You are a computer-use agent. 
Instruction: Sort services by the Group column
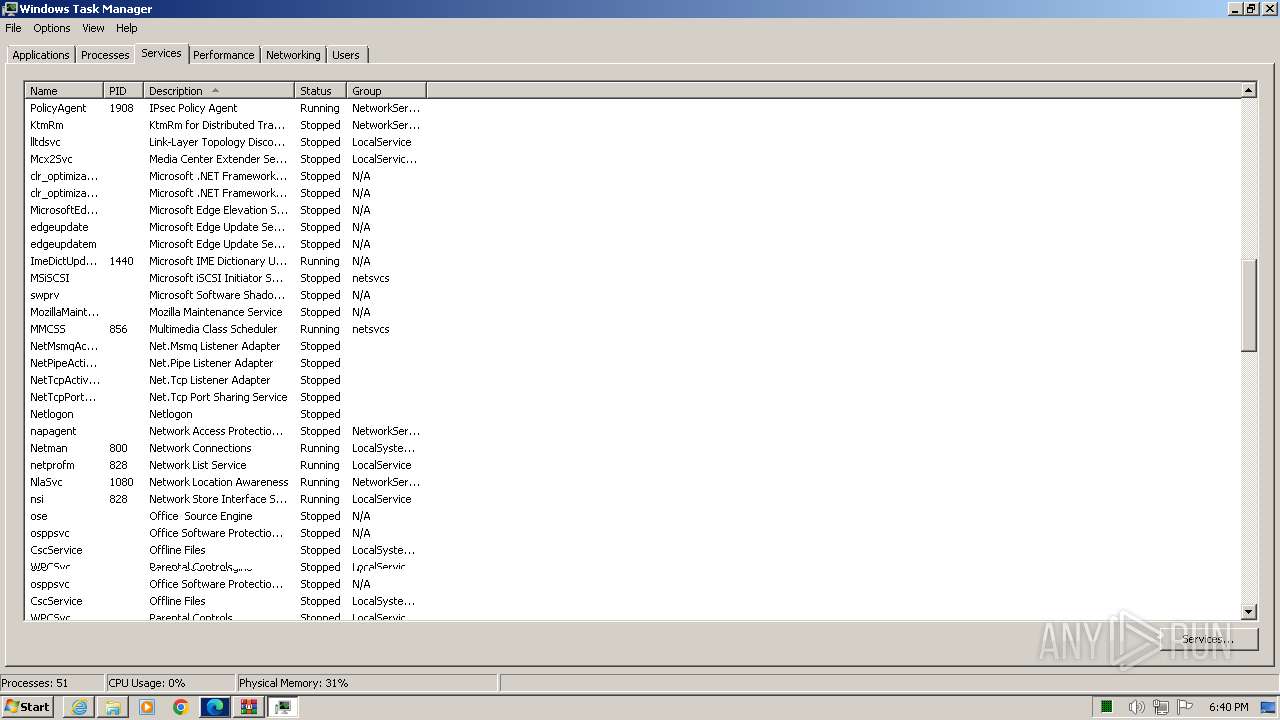point(386,91)
